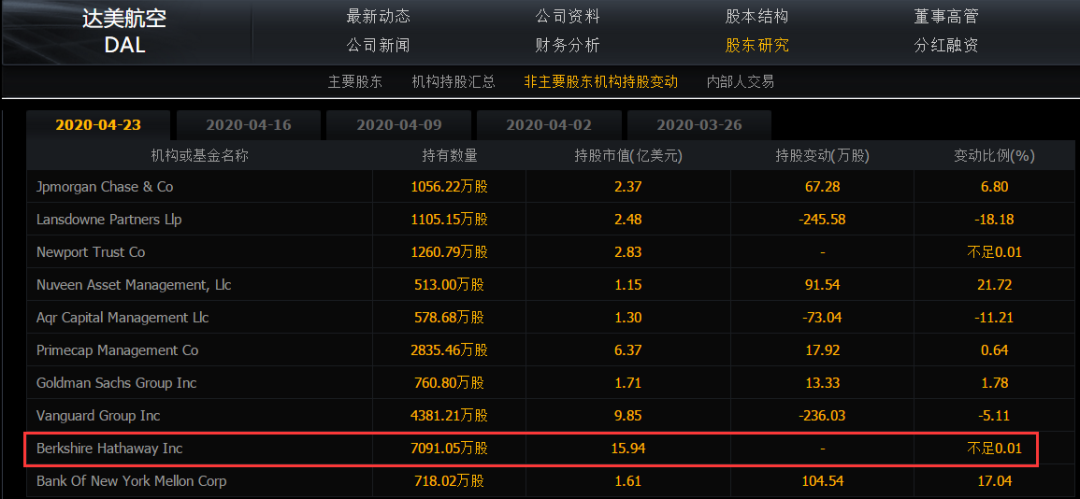Select Newport Trust Co institution name
The width and height of the screenshot is (1080, 499).
tap(91, 252)
